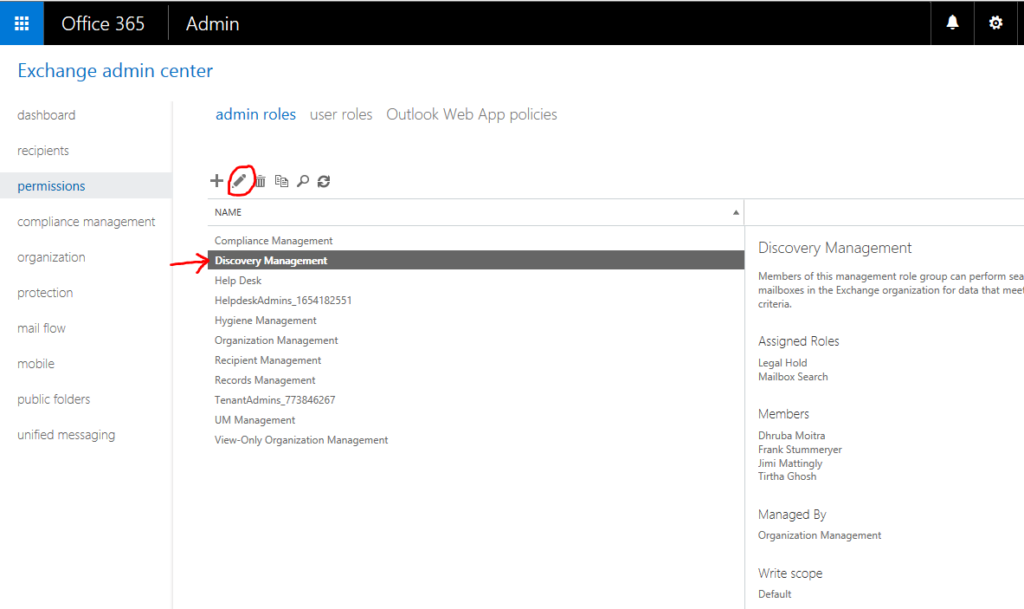Copy the selected role group
Viewport: 1024px width, 609px height.
pyautogui.click(x=281, y=181)
